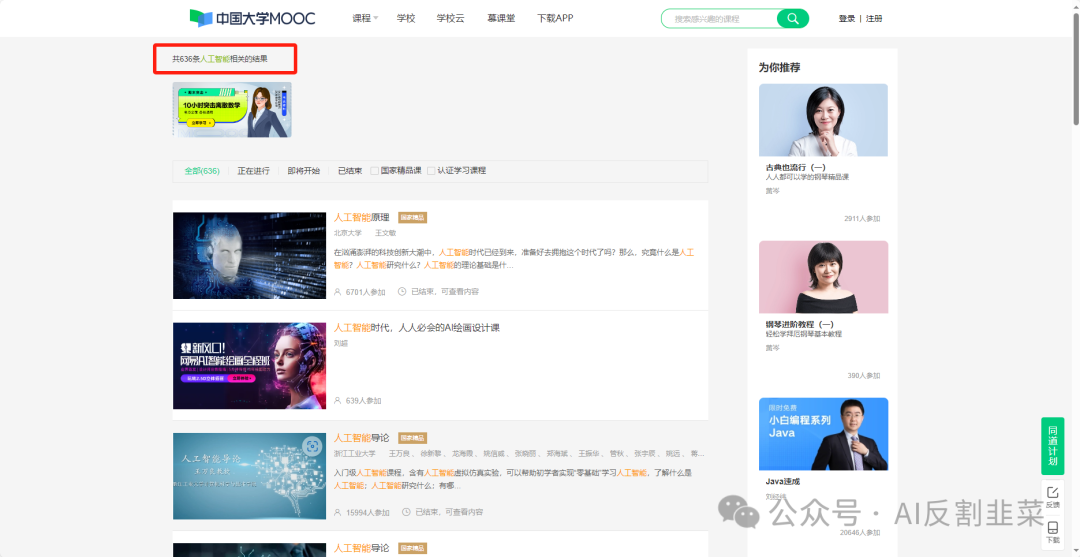
Task: Click clock icon in 浙江工业大学 course row
Action: tap(406, 512)
